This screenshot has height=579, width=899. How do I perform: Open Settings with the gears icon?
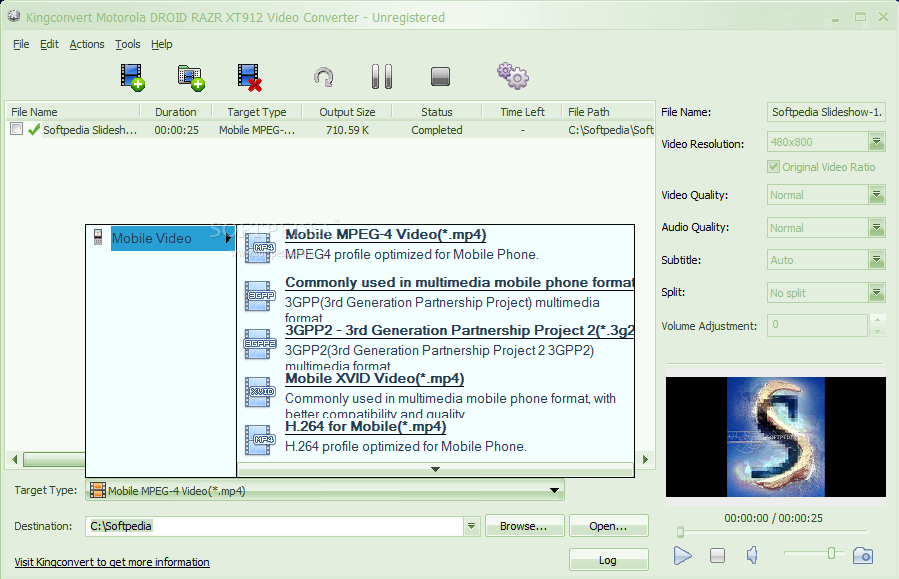(513, 76)
